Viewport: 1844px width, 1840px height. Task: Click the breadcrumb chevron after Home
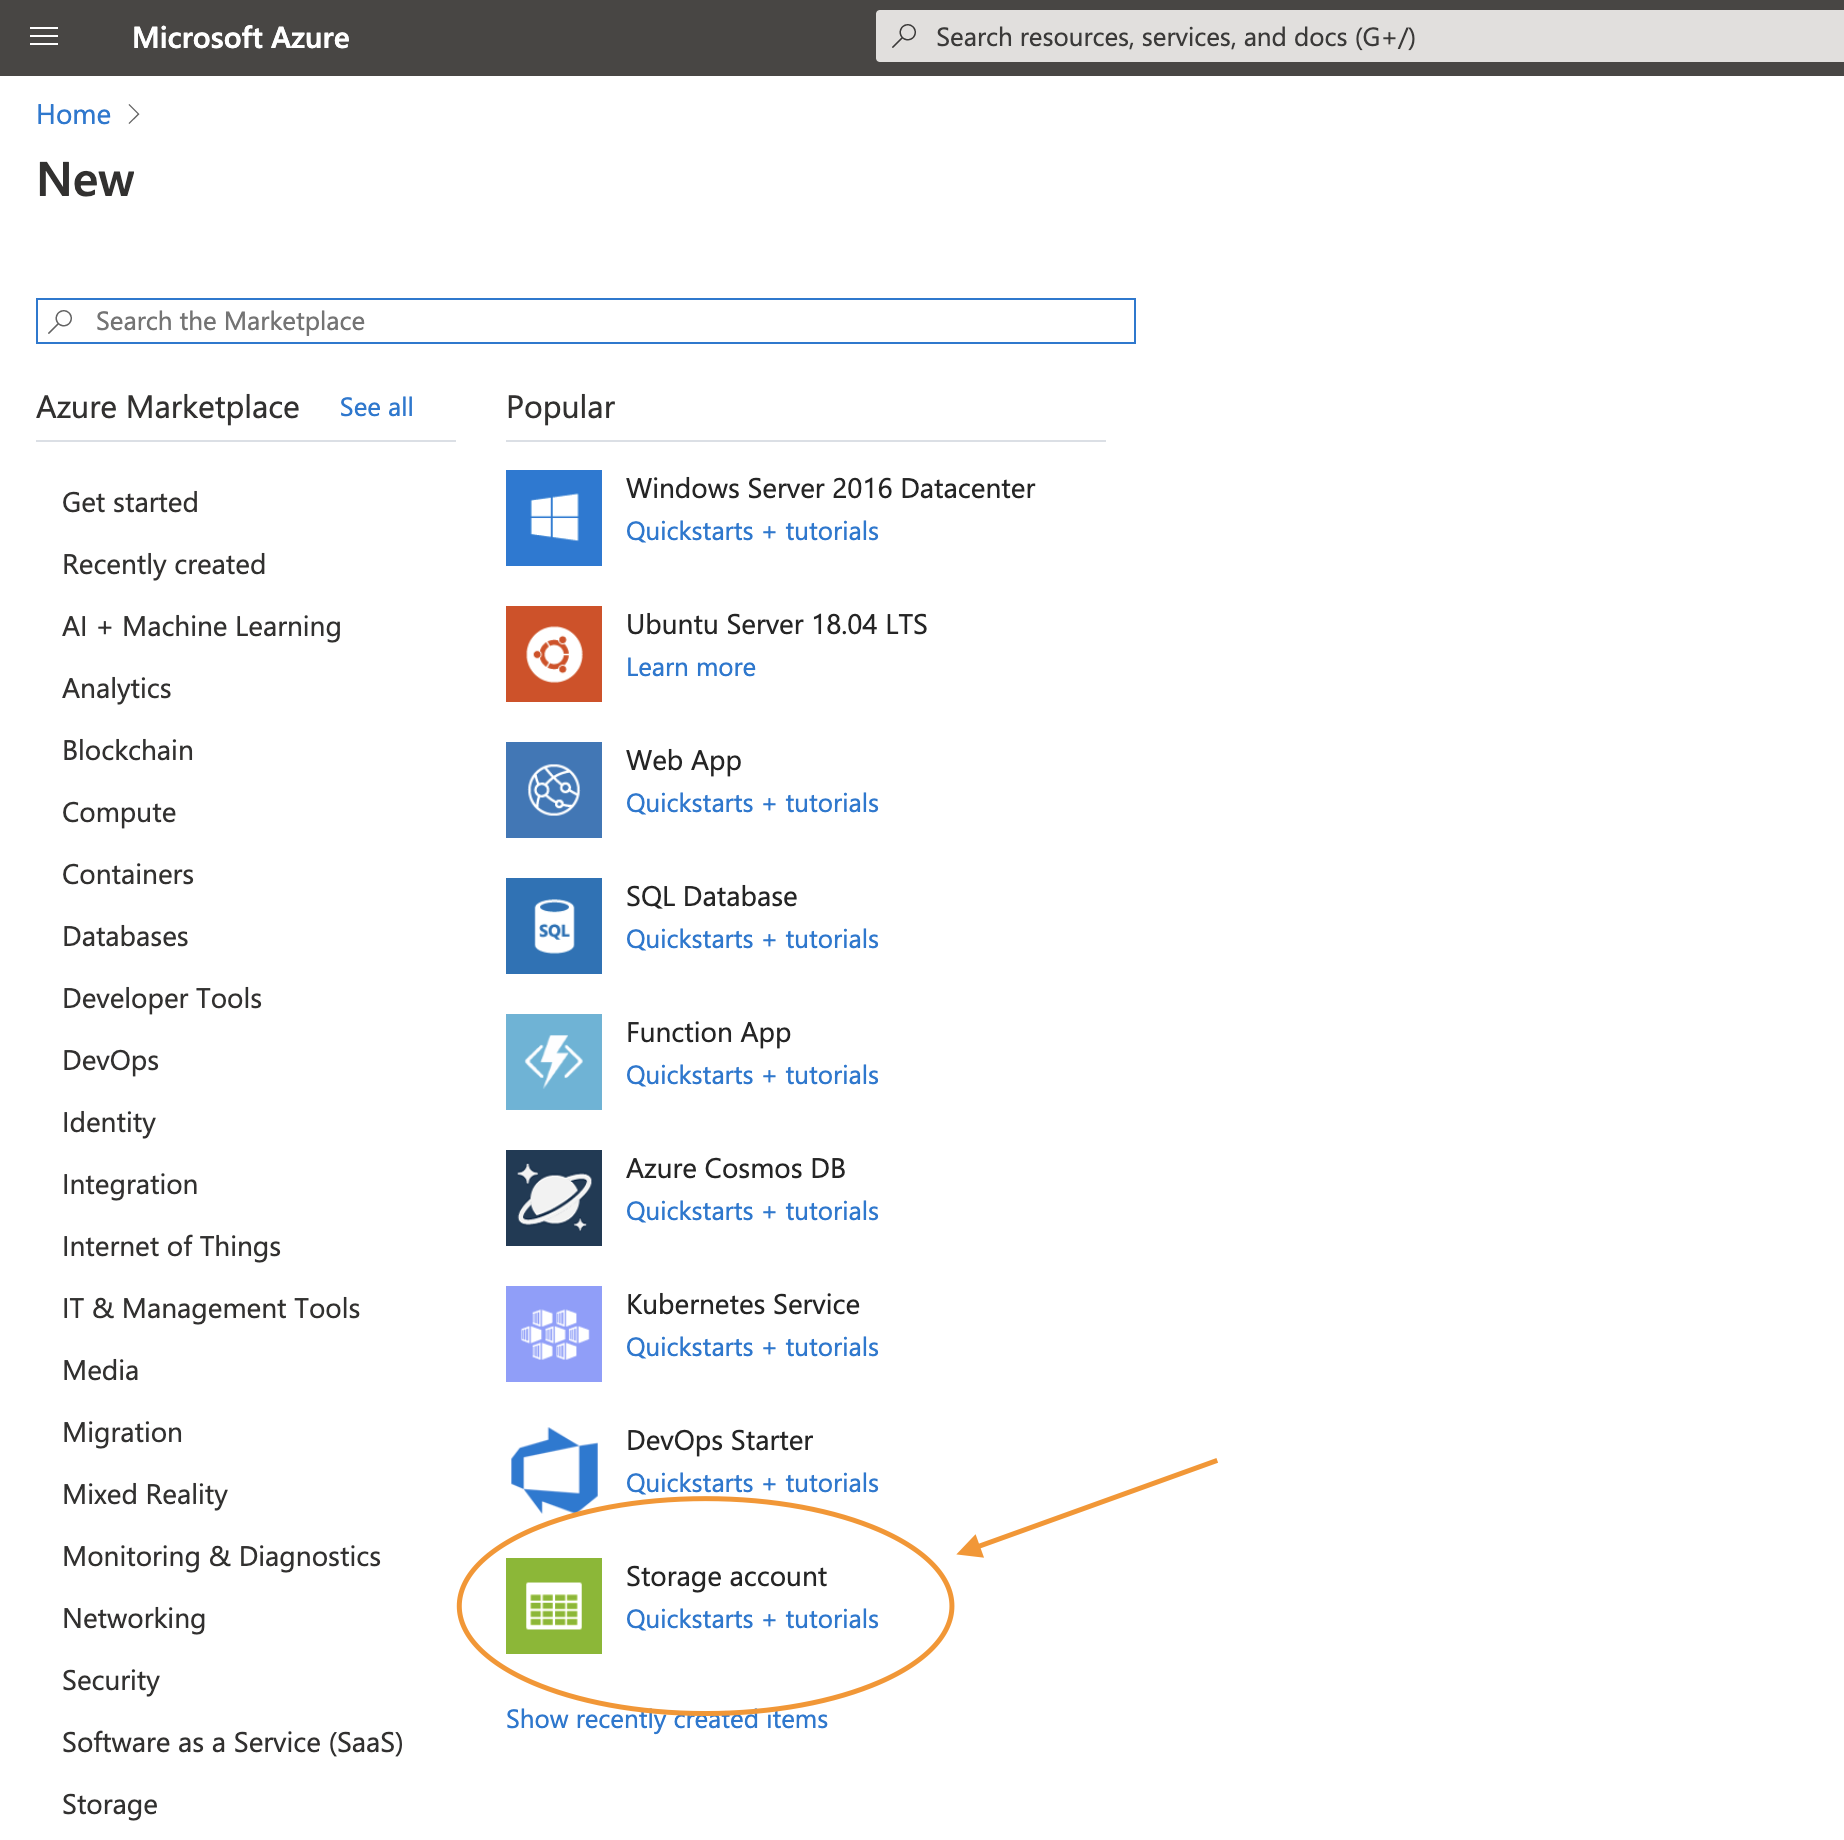pyautogui.click(x=134, y=114)
